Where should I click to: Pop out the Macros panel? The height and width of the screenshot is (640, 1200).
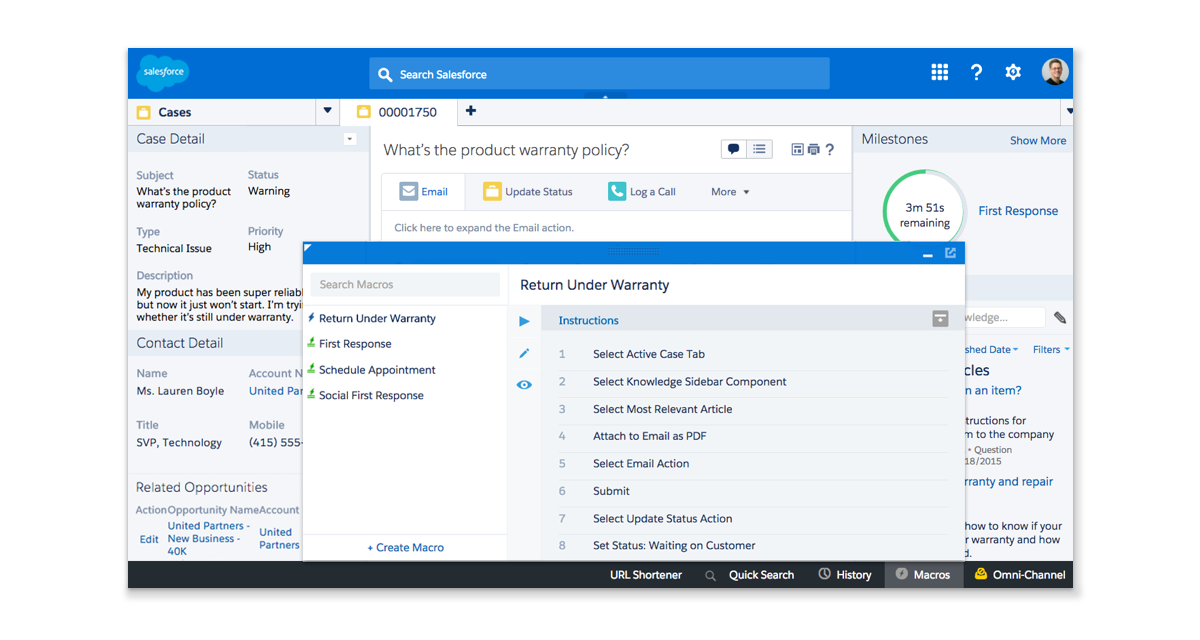(950, 254)
